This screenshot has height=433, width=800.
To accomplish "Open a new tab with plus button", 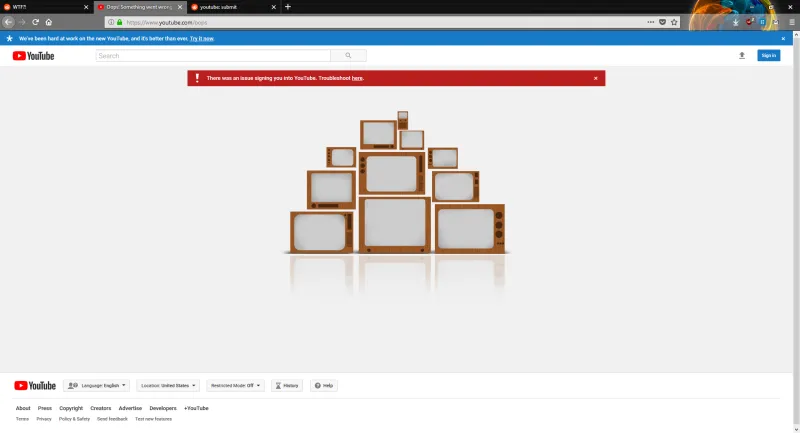I will 288,6.
